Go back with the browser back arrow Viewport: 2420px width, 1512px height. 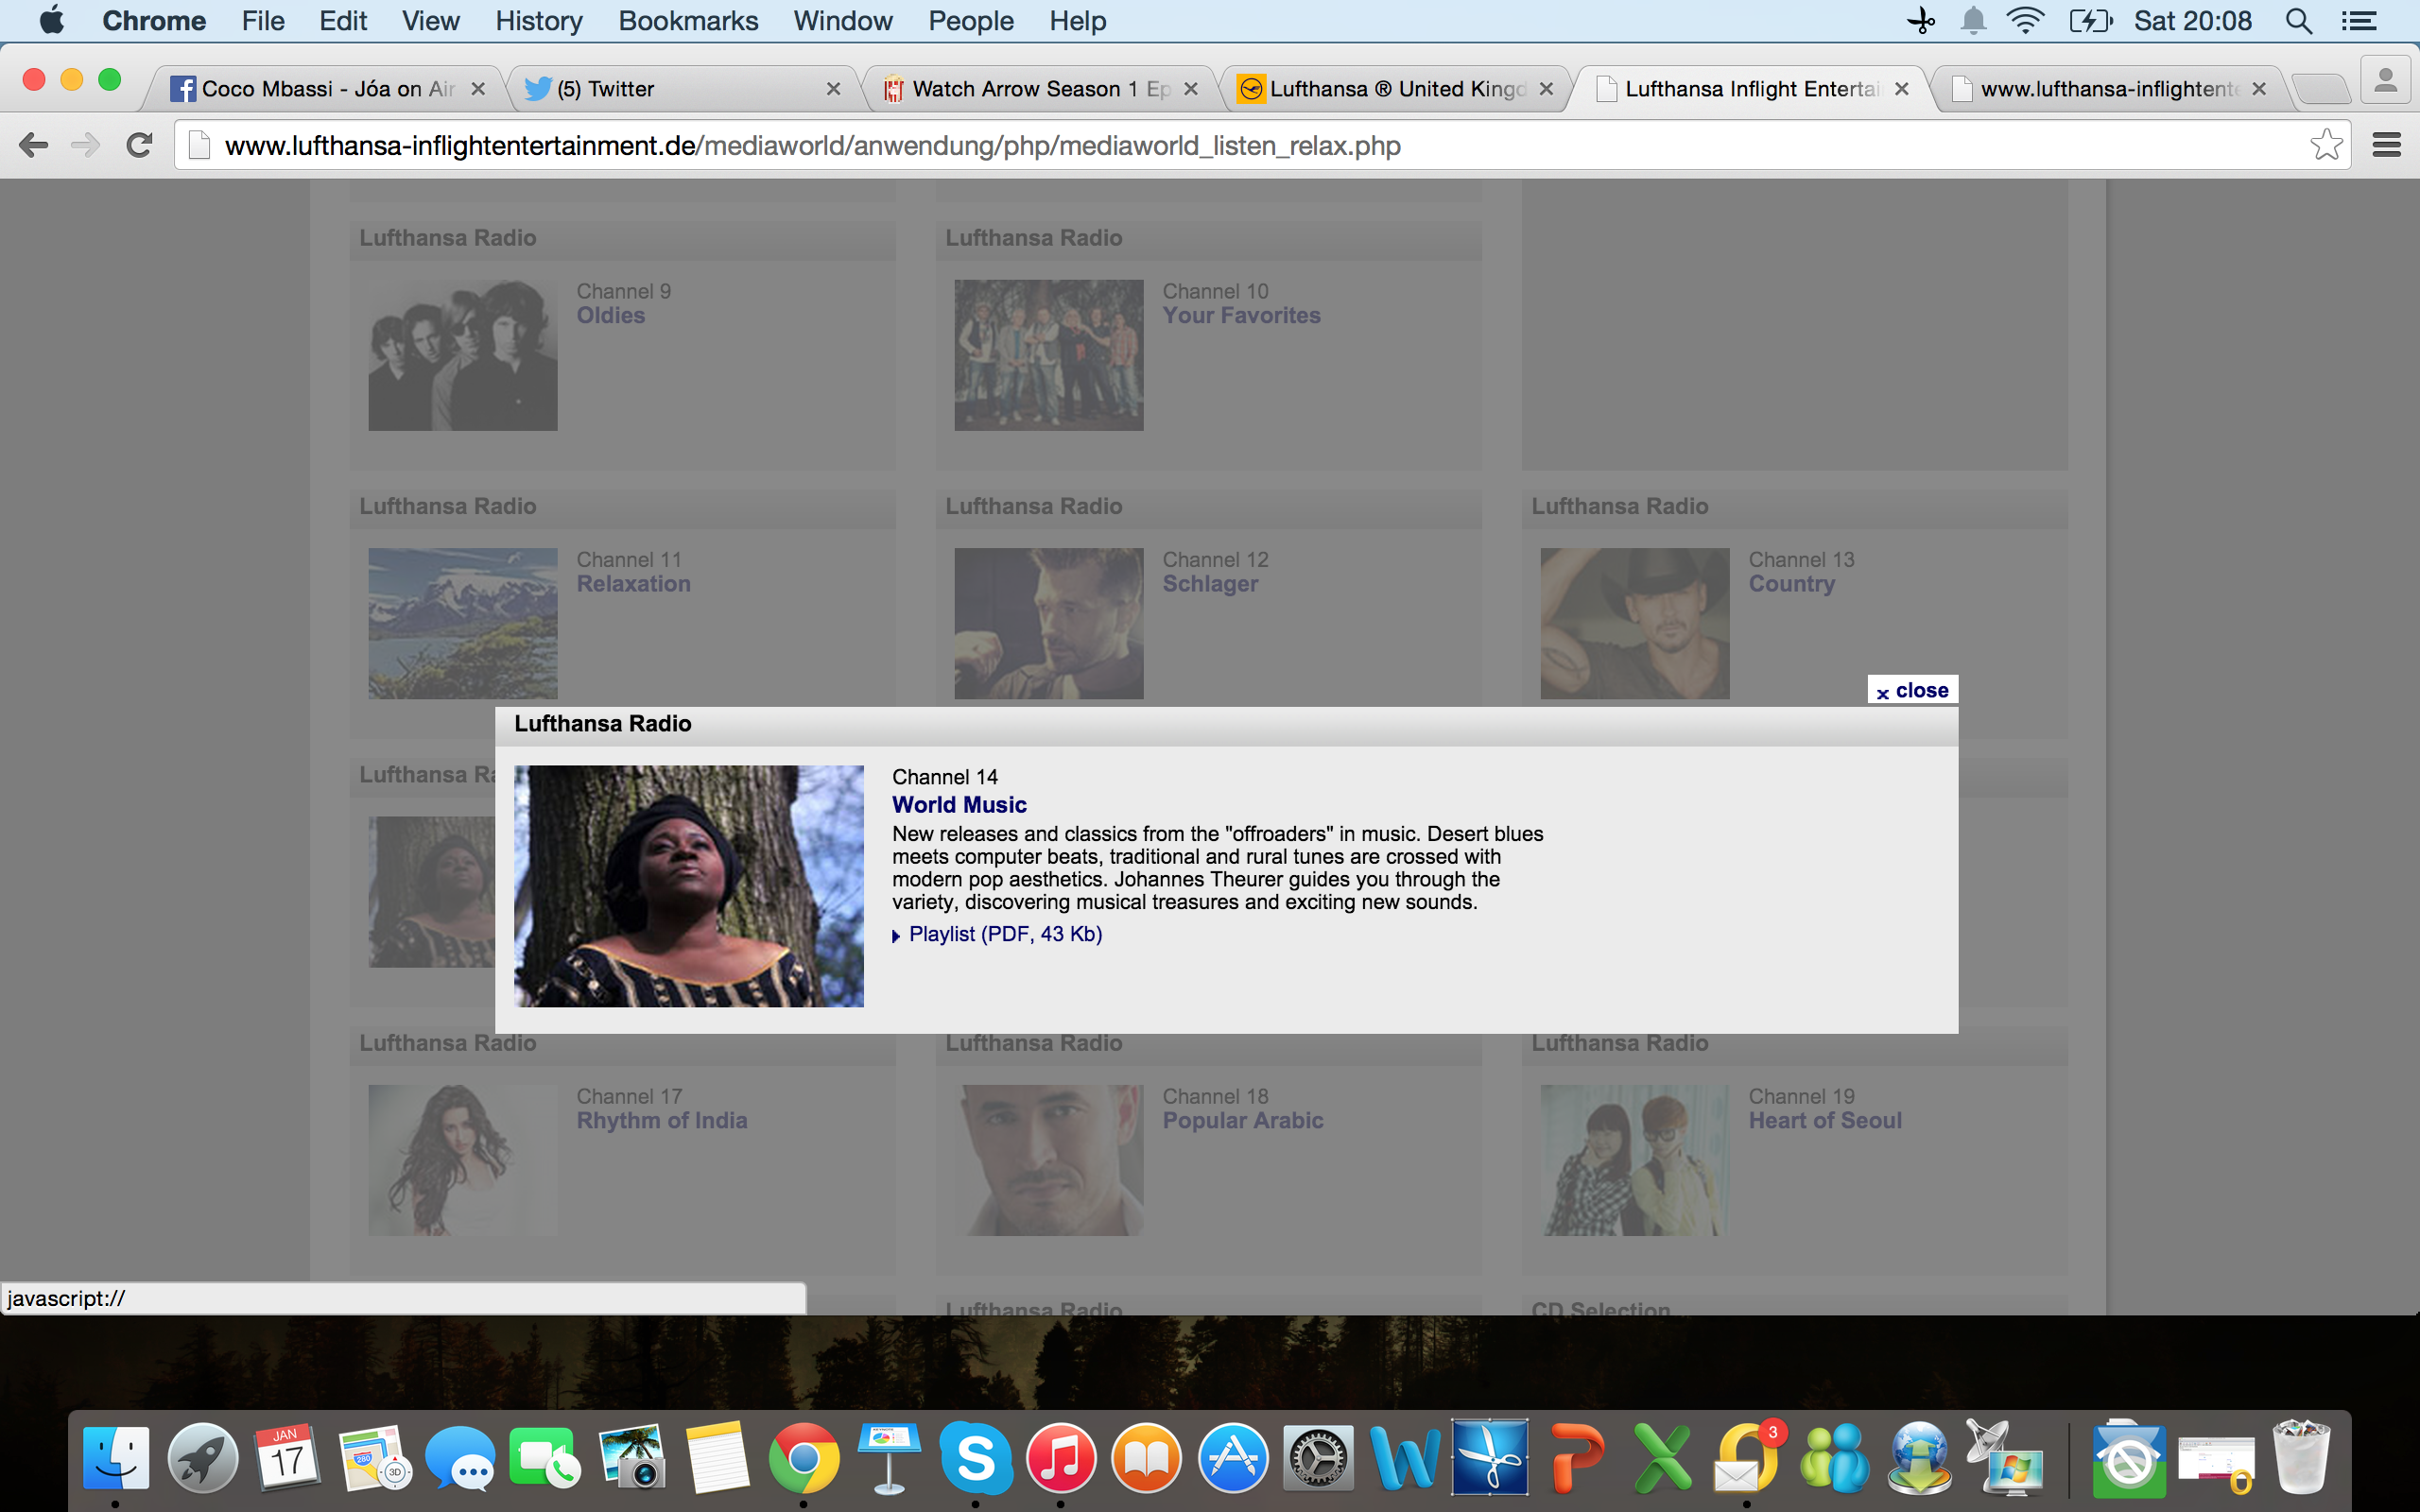[x=33, y=146]
